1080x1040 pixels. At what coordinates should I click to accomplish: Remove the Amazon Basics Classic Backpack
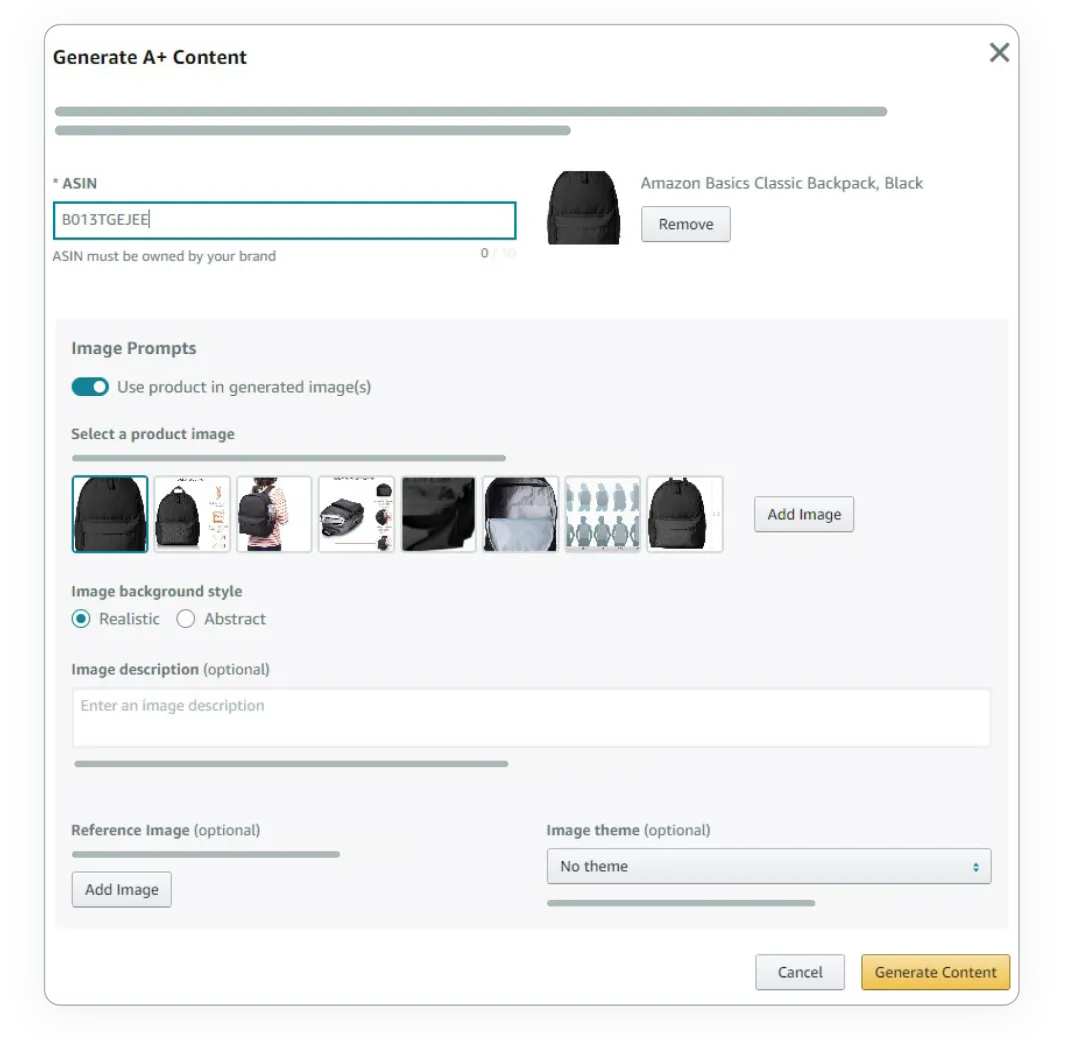pyautogui.click(x=685, y=224)
